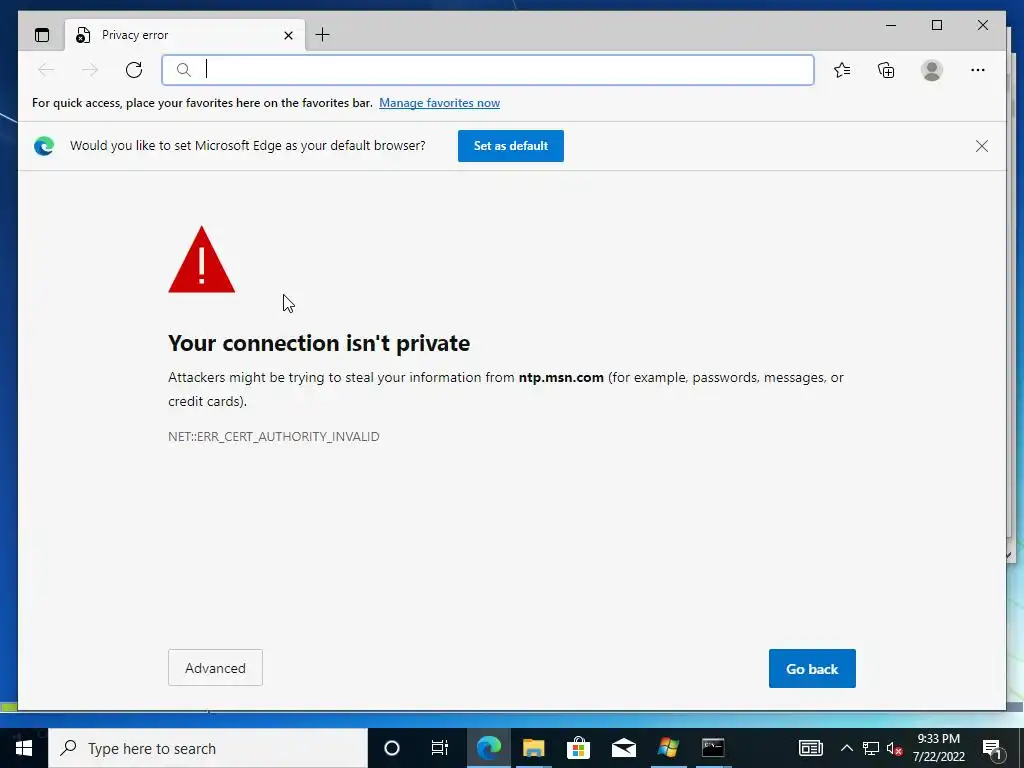This screenshot has width=1024, height=768.
Task: Open the profile avatar icon
Action: (932, 70)
